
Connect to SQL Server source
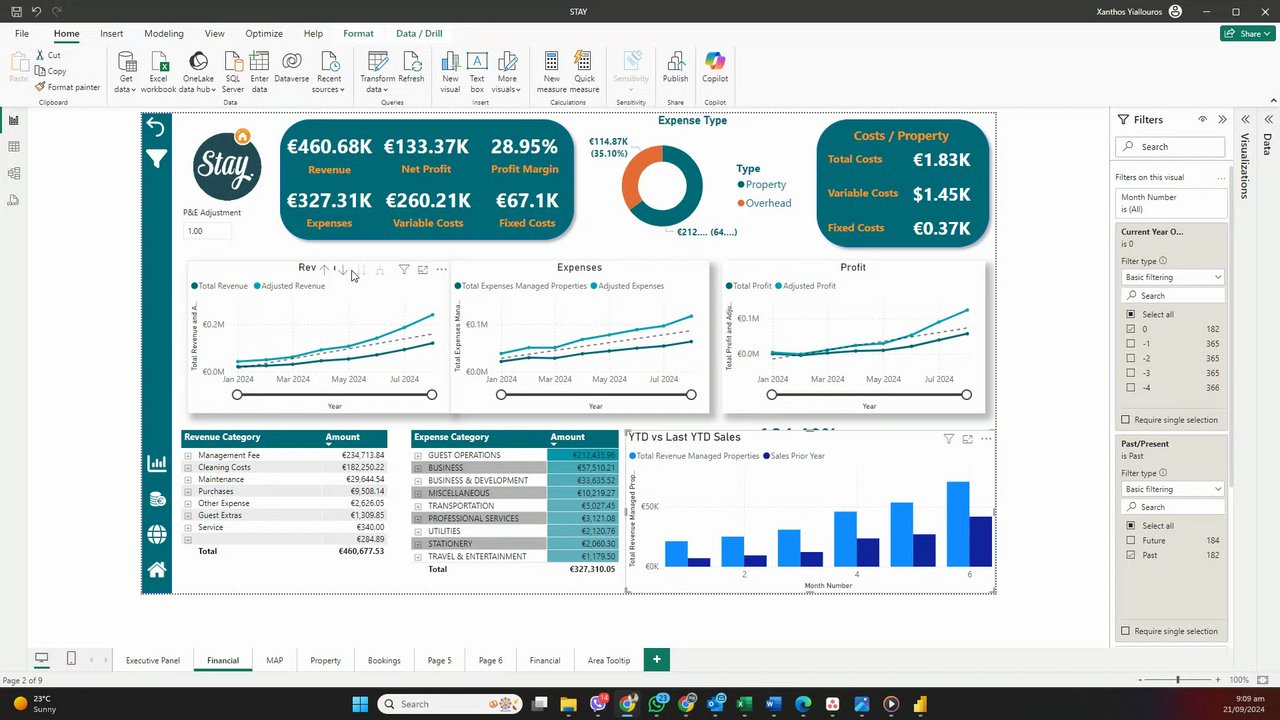233,72
